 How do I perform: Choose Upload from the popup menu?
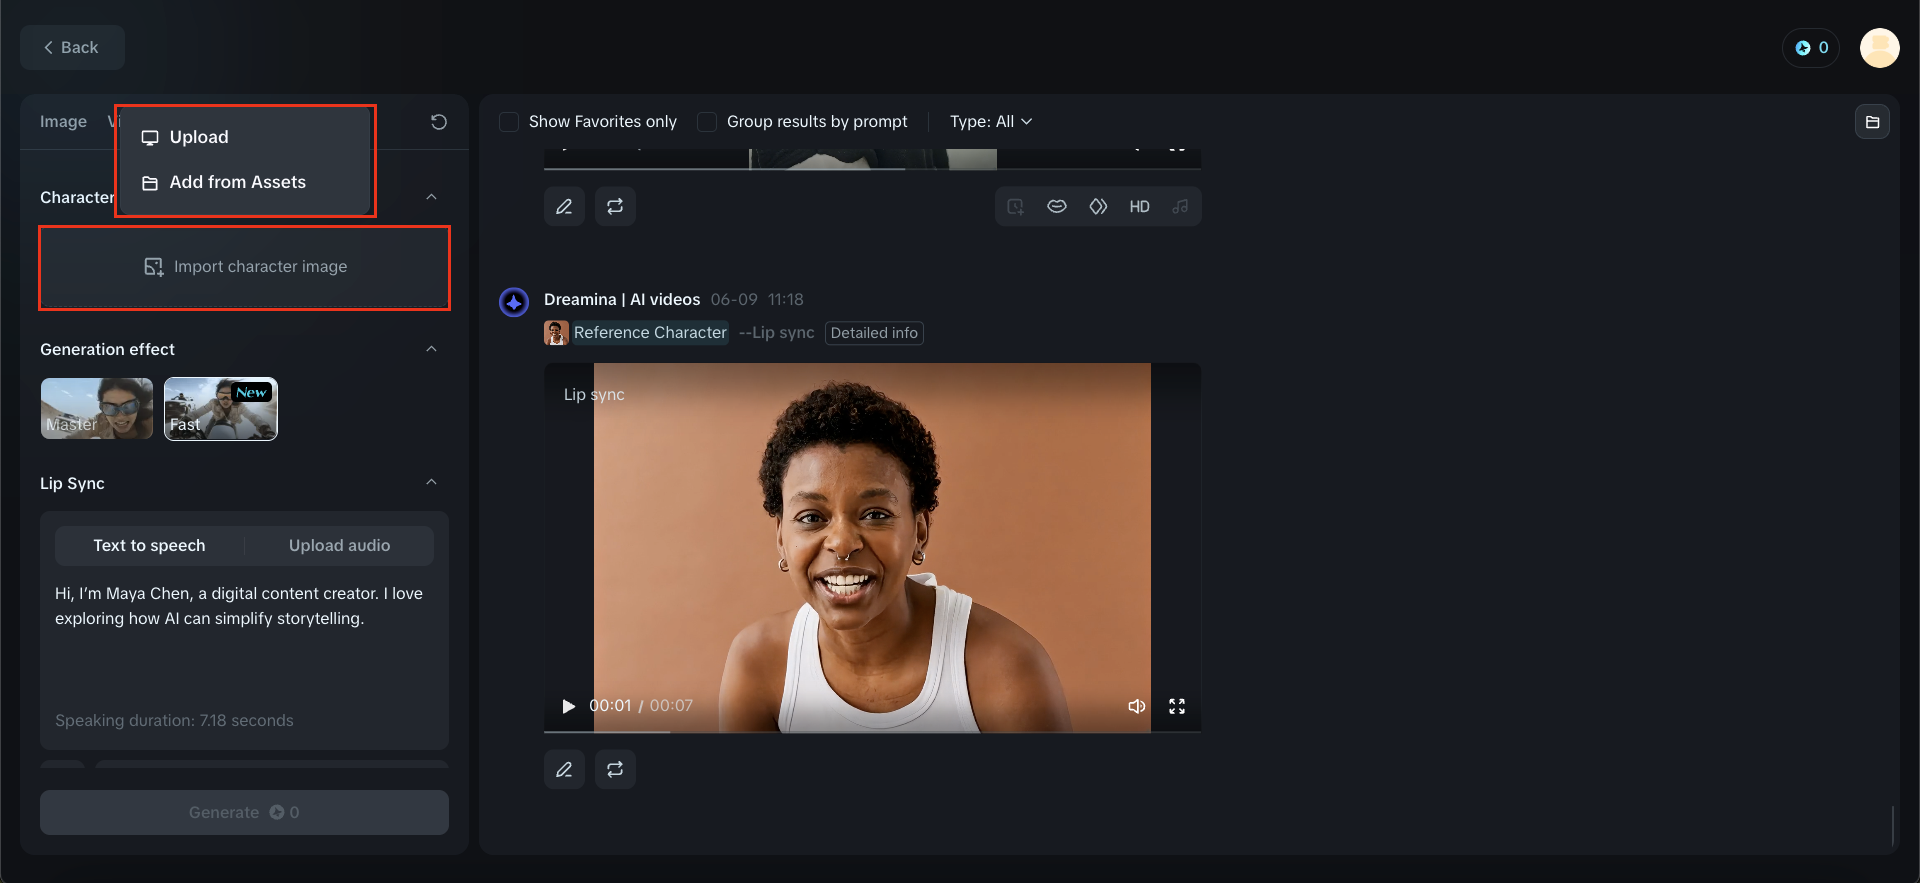(244, 137)
